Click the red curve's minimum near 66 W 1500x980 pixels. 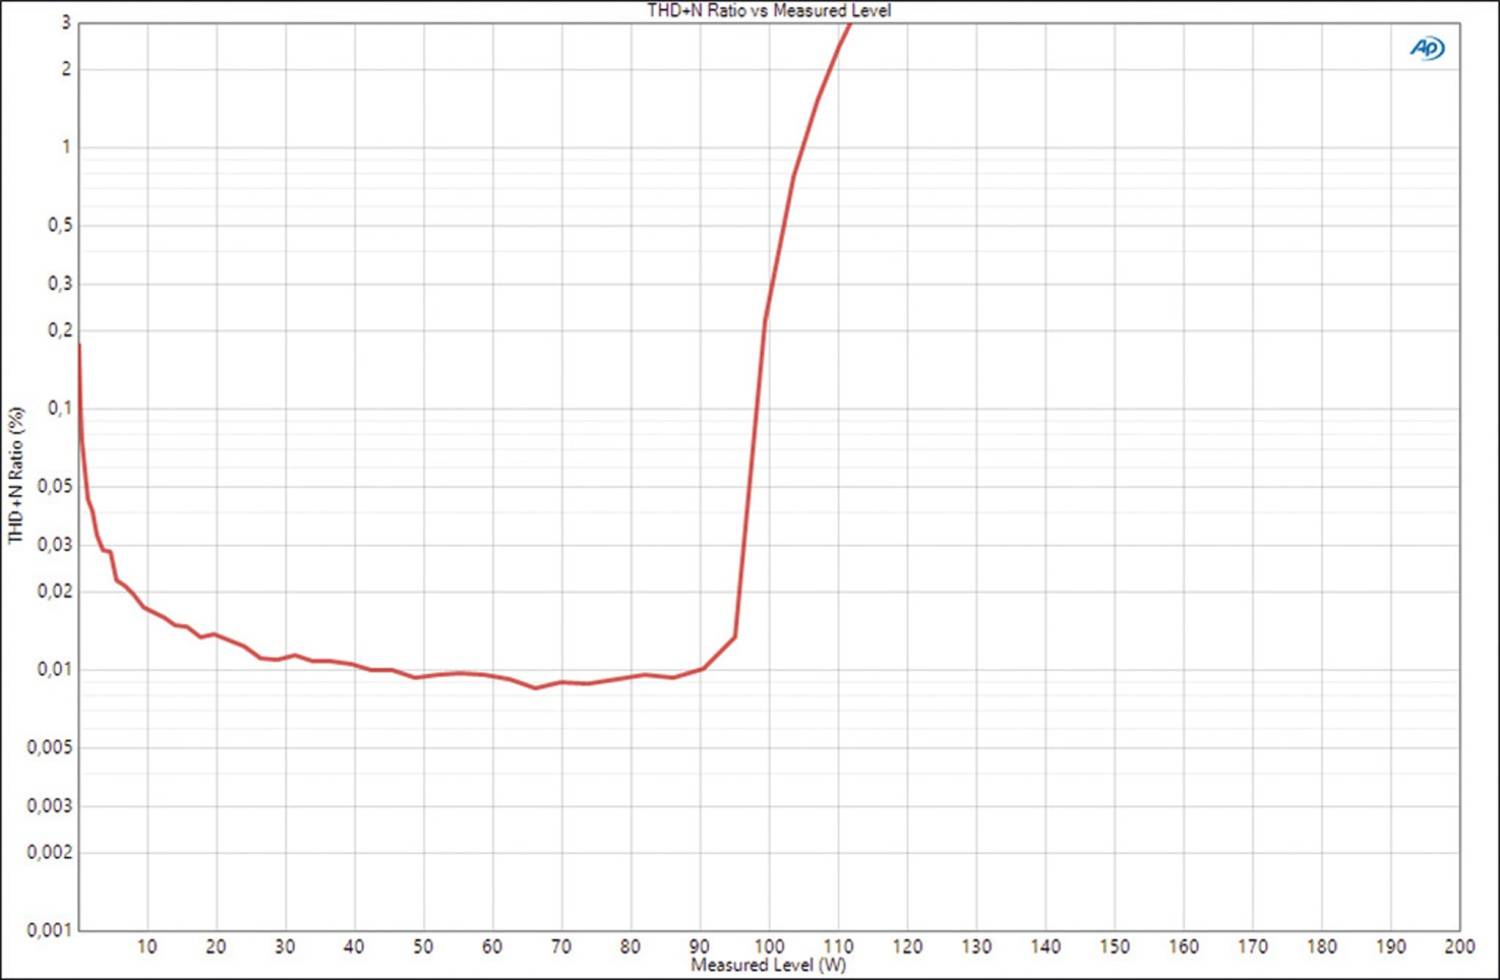(x=536, y=688)
